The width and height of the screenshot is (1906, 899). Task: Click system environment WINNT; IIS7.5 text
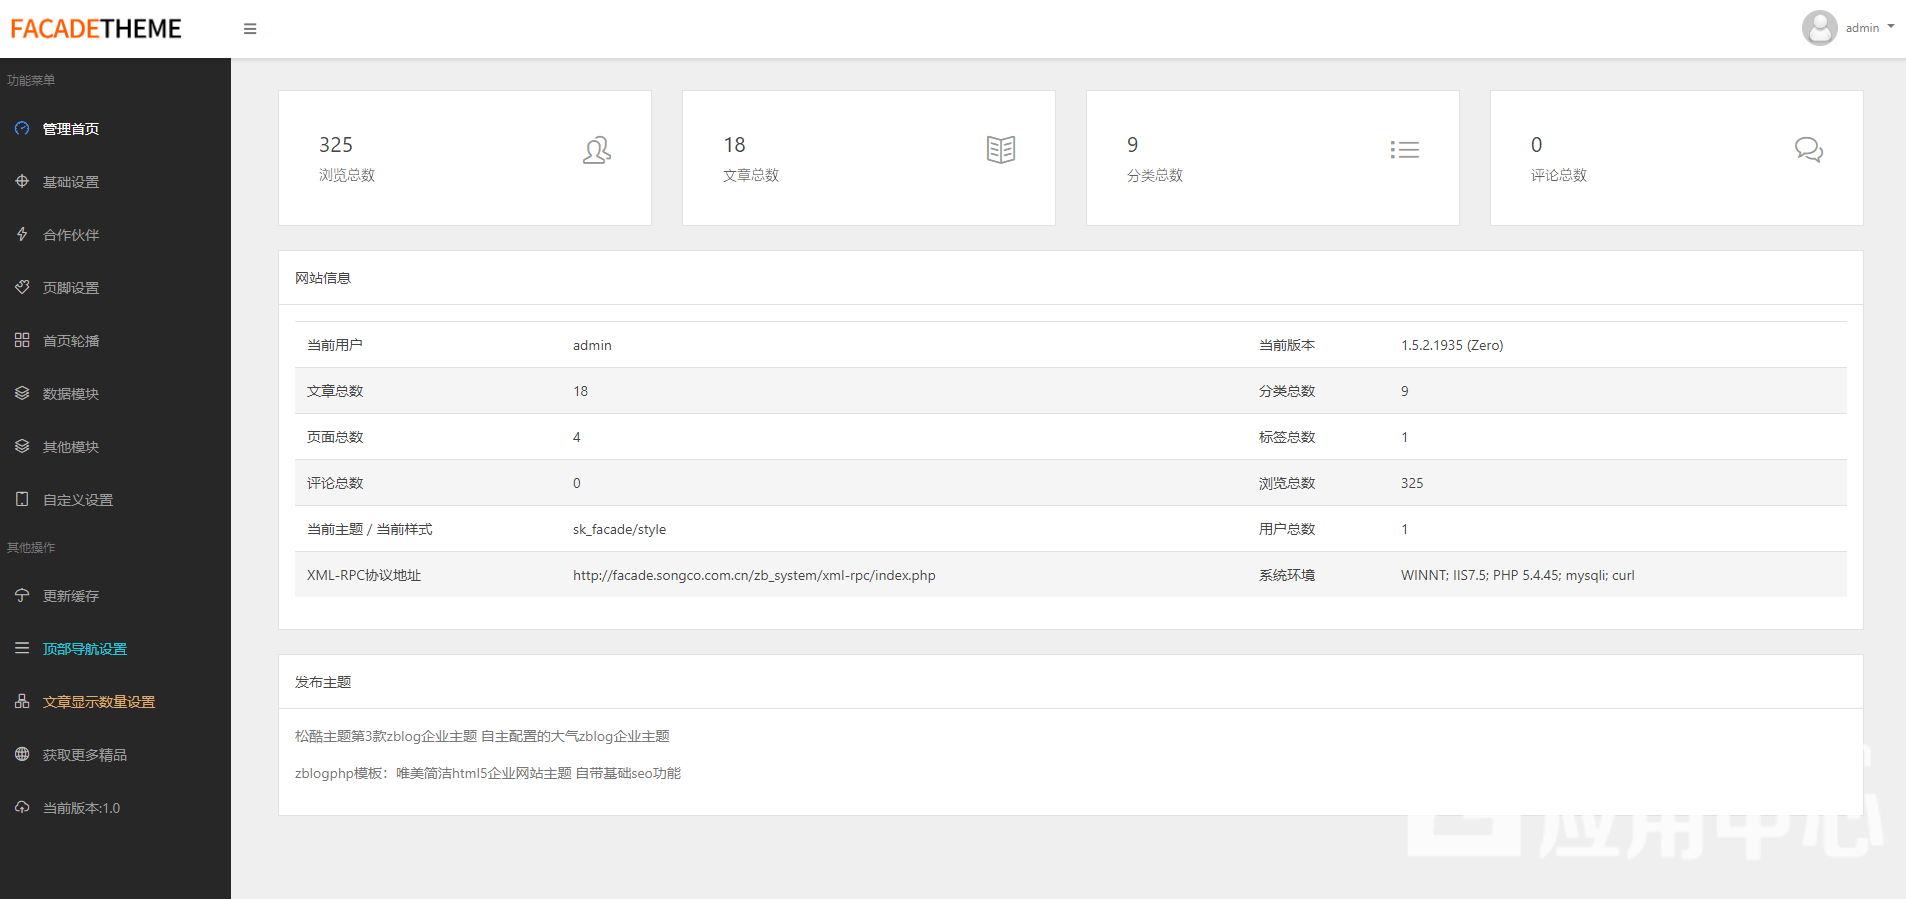[x=1517, y=575]
